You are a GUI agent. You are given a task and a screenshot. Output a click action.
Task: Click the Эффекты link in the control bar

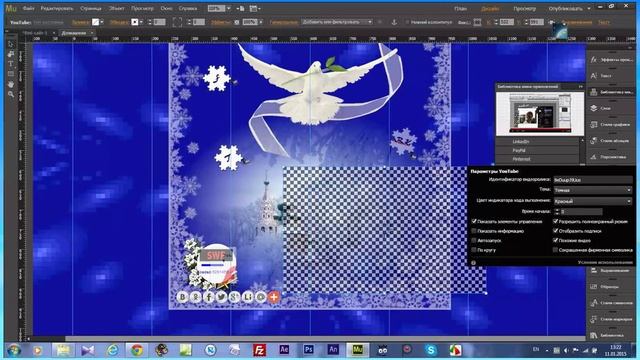click(220, 22)
